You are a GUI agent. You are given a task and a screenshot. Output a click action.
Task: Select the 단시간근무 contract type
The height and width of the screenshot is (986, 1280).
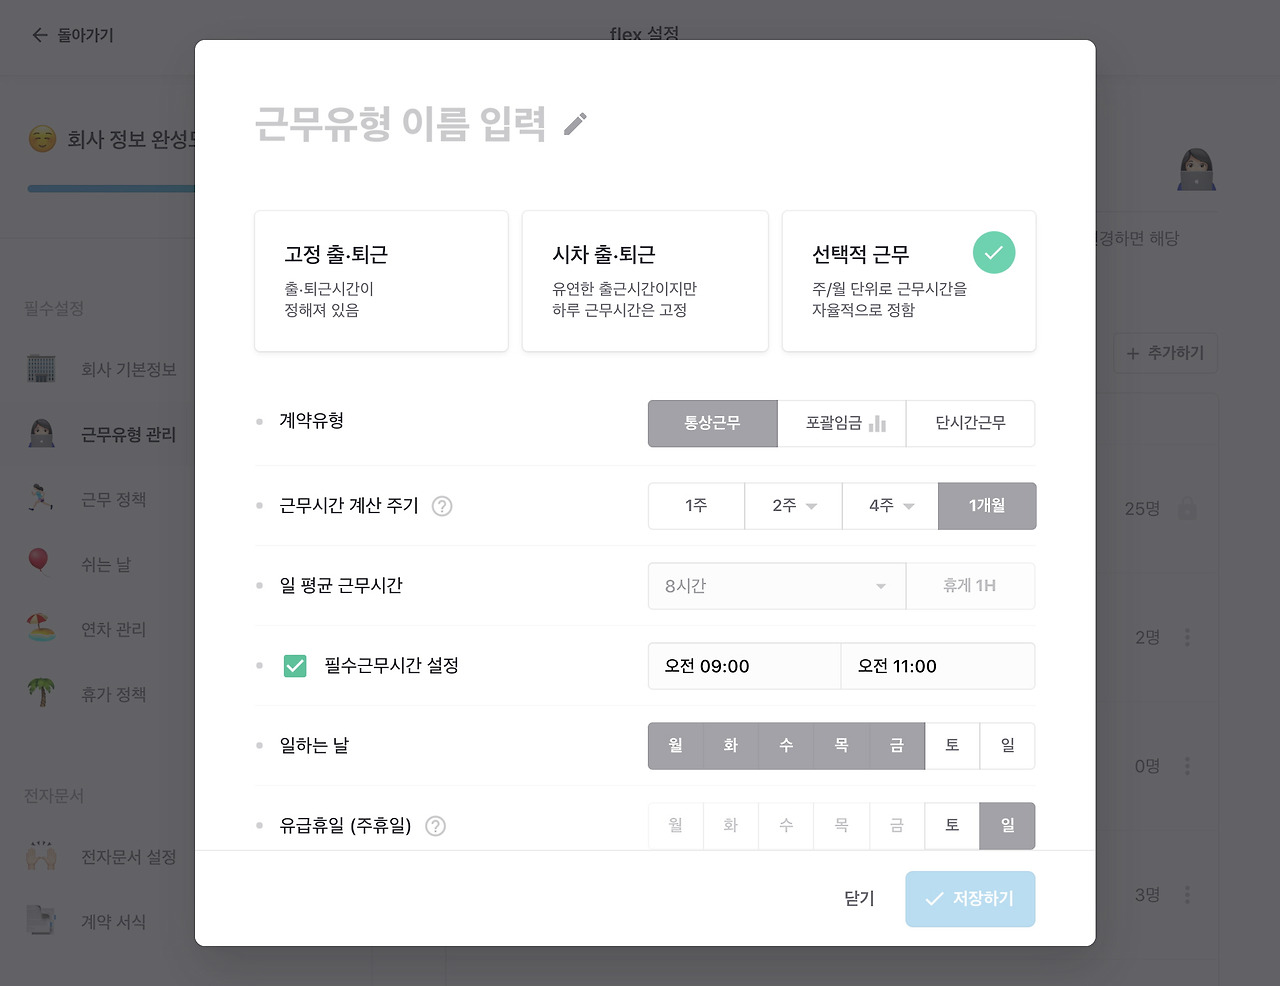[x=970, y=423]
